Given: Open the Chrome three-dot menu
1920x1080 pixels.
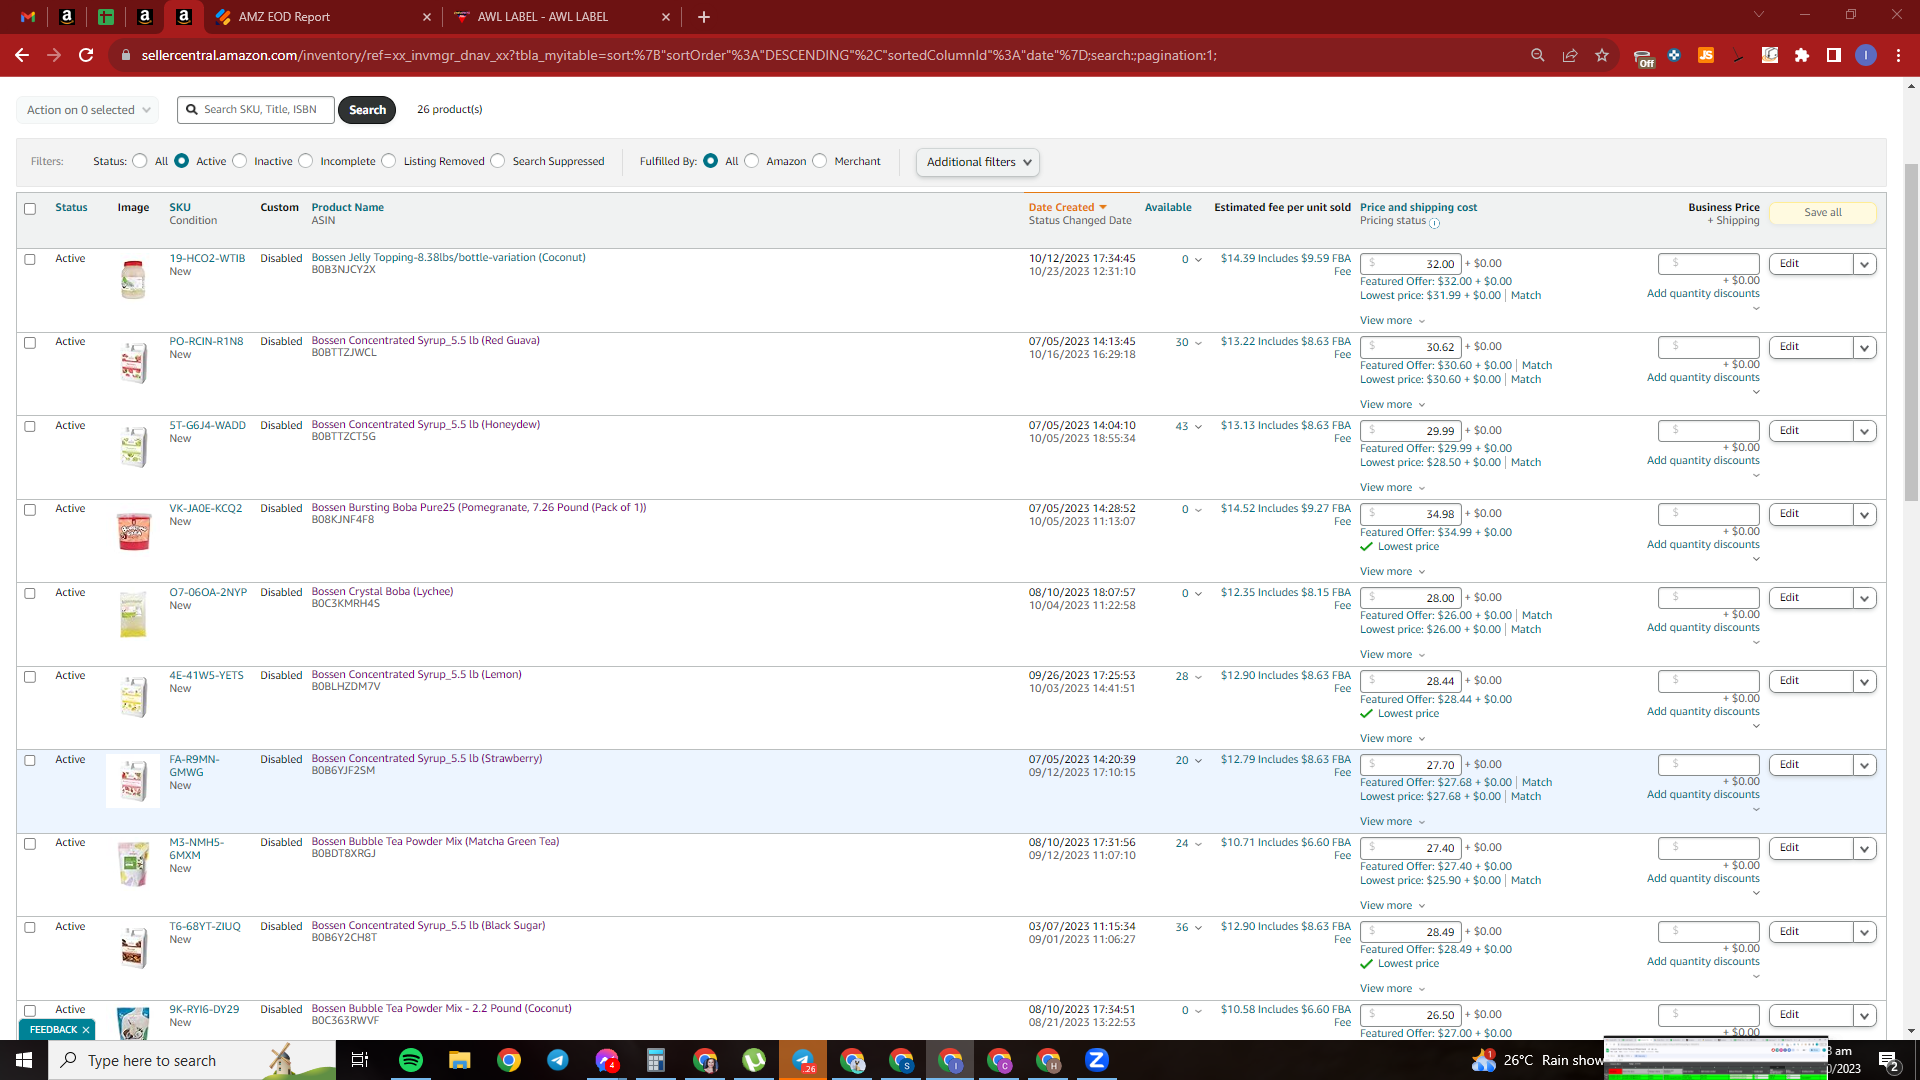Looking at the screenshot, I should [x=1898, y=55].
